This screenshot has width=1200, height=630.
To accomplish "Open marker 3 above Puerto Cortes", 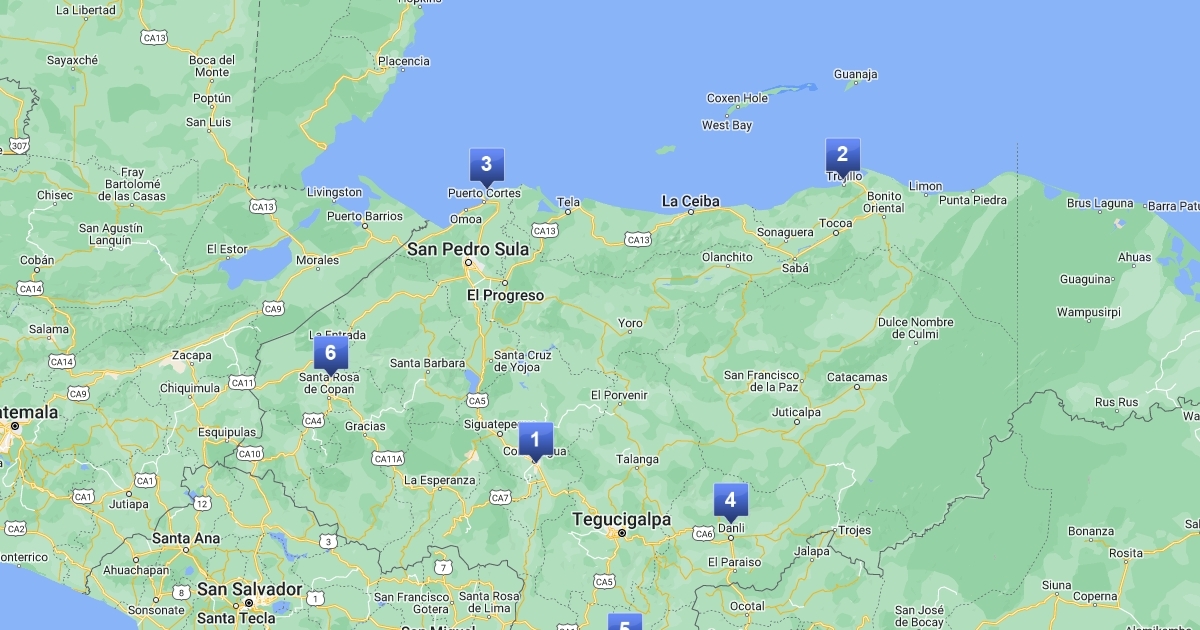I will (486, 165).
